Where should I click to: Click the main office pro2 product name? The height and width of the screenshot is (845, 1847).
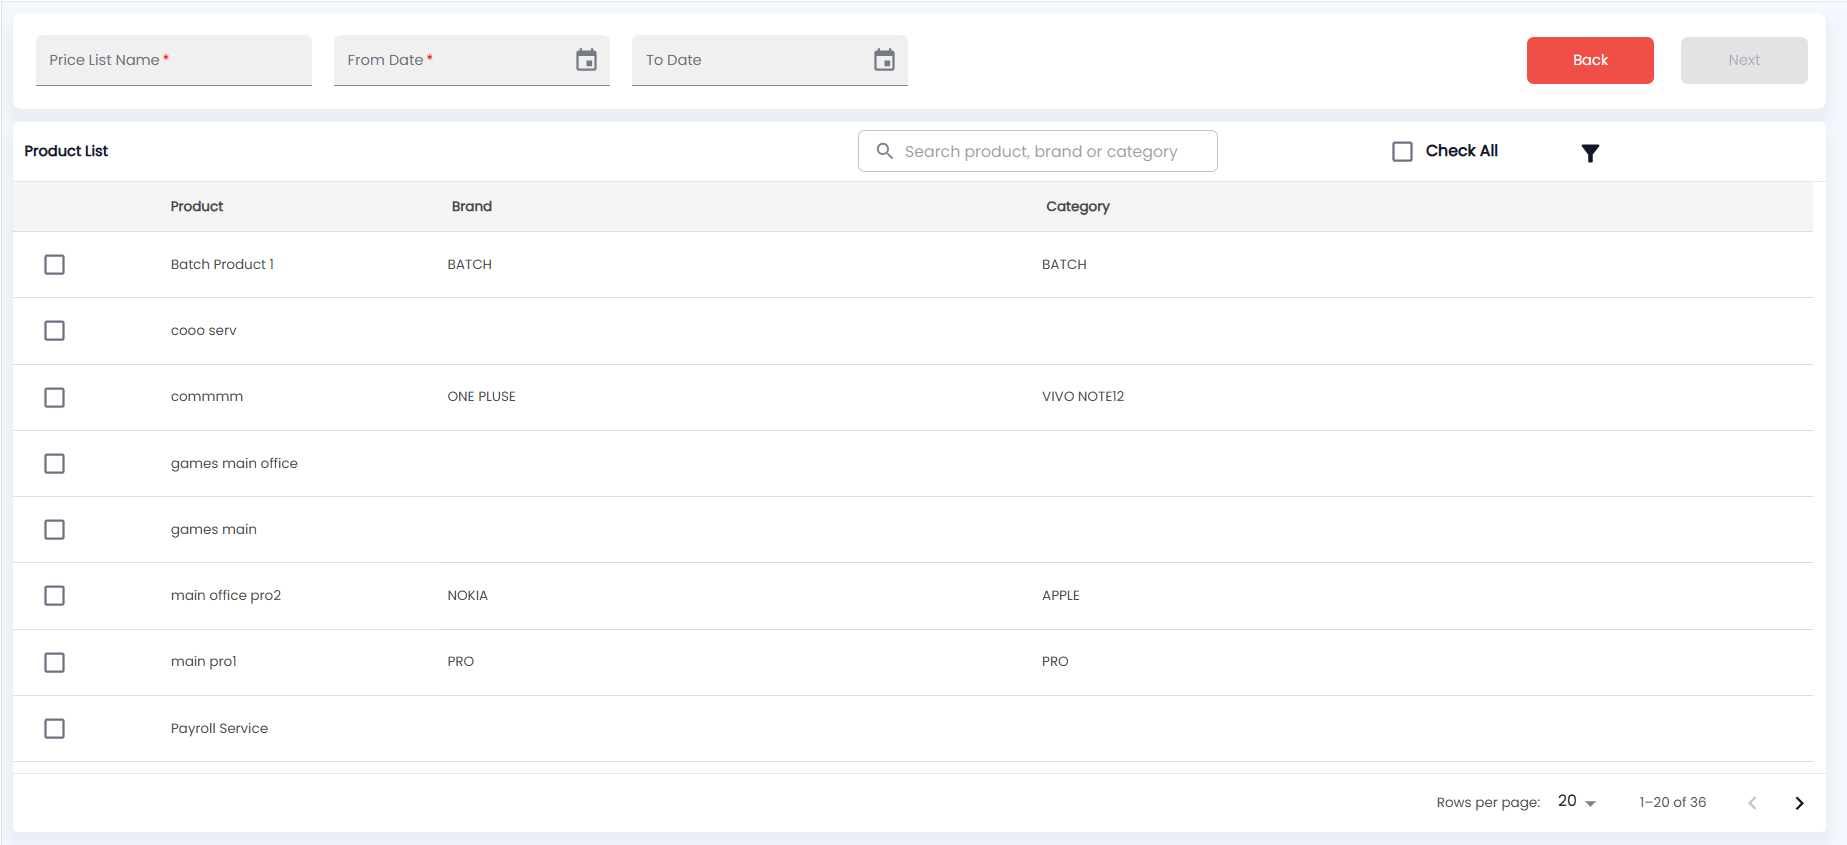tap(226, 595)
